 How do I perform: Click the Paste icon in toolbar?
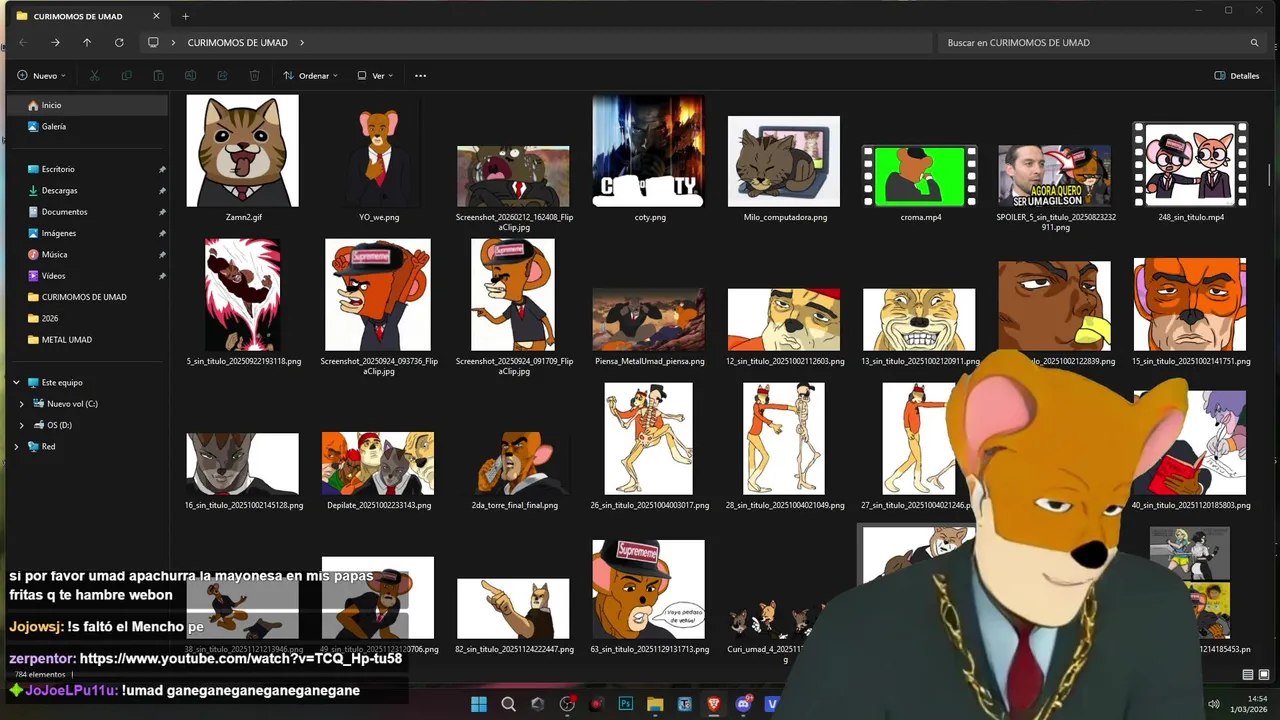(x=158, y=76)
